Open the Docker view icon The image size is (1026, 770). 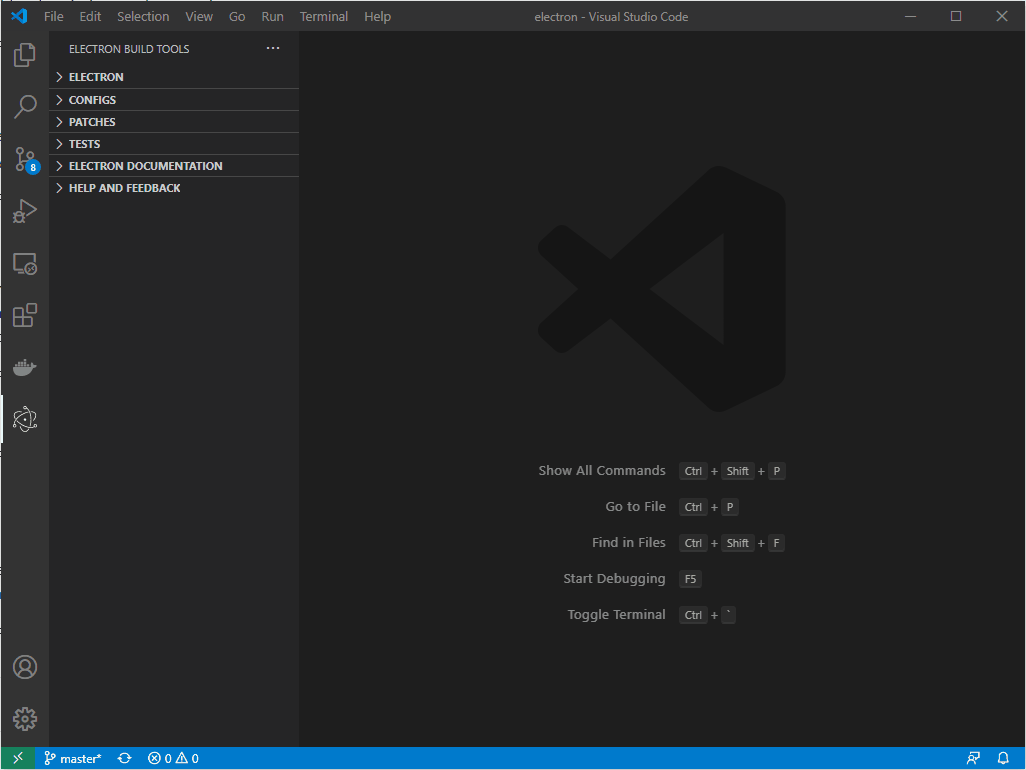coord(25,368)
